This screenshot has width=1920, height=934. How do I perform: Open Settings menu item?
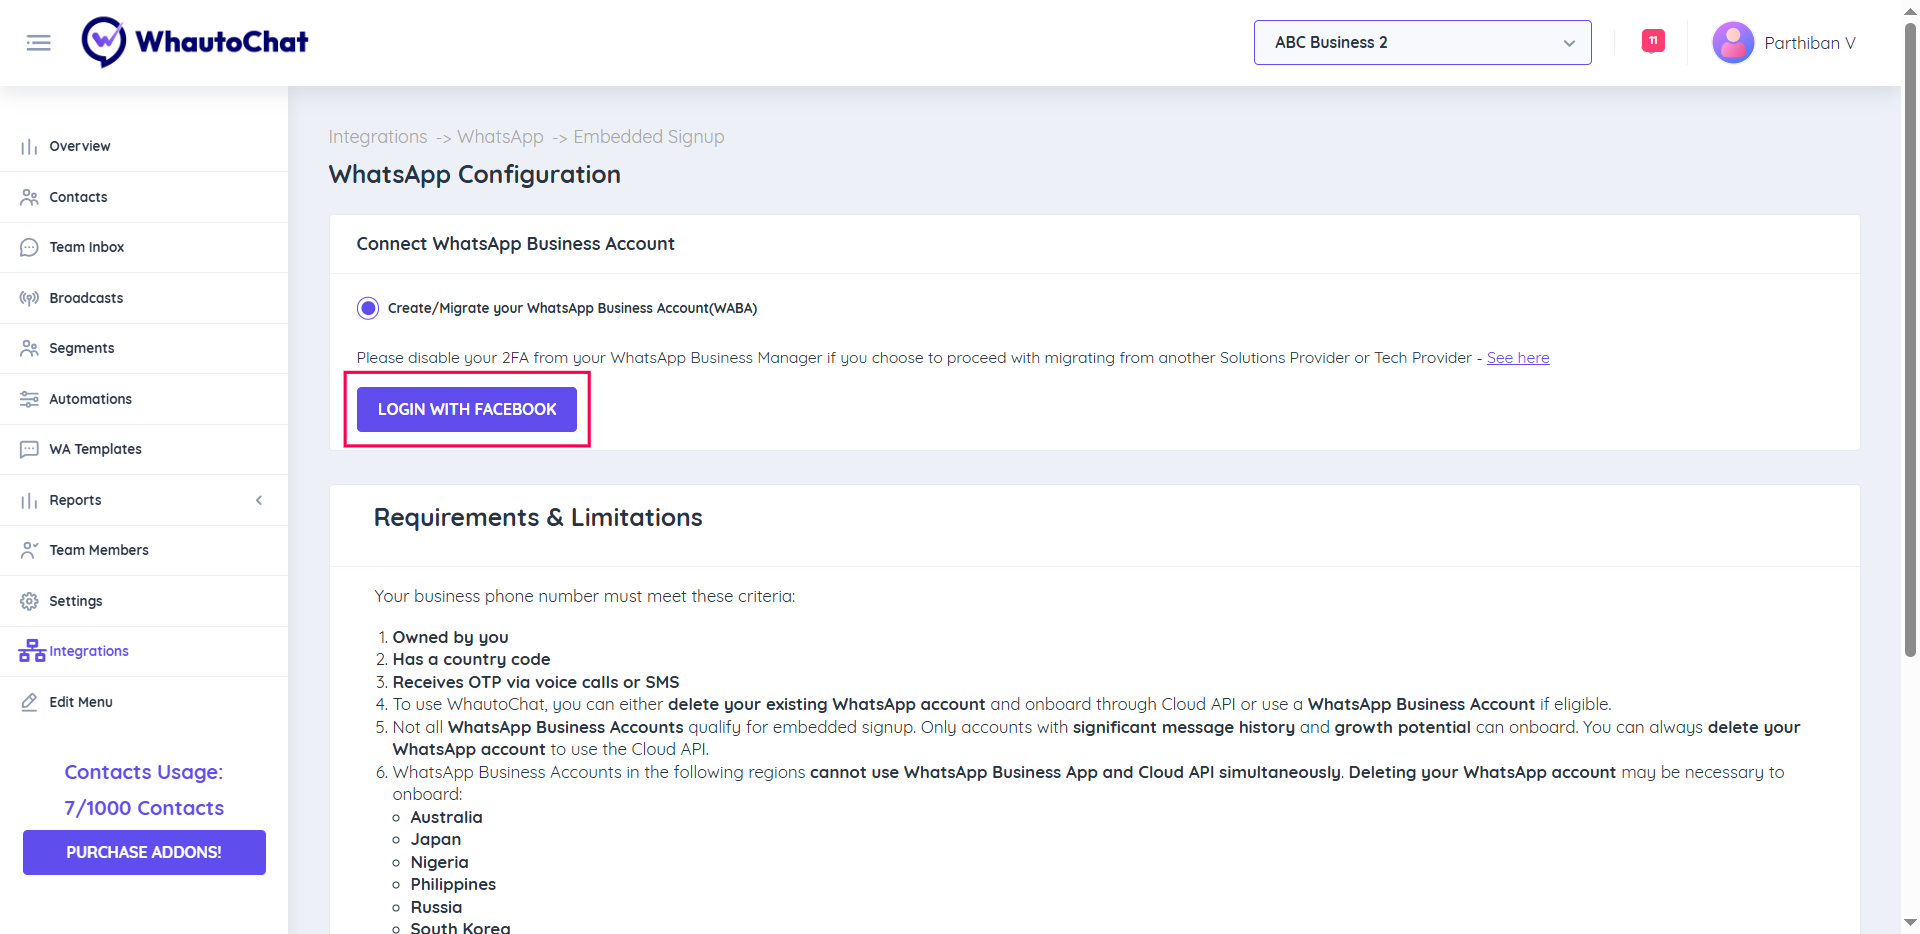pyautogui.click(x=76, y=601)
